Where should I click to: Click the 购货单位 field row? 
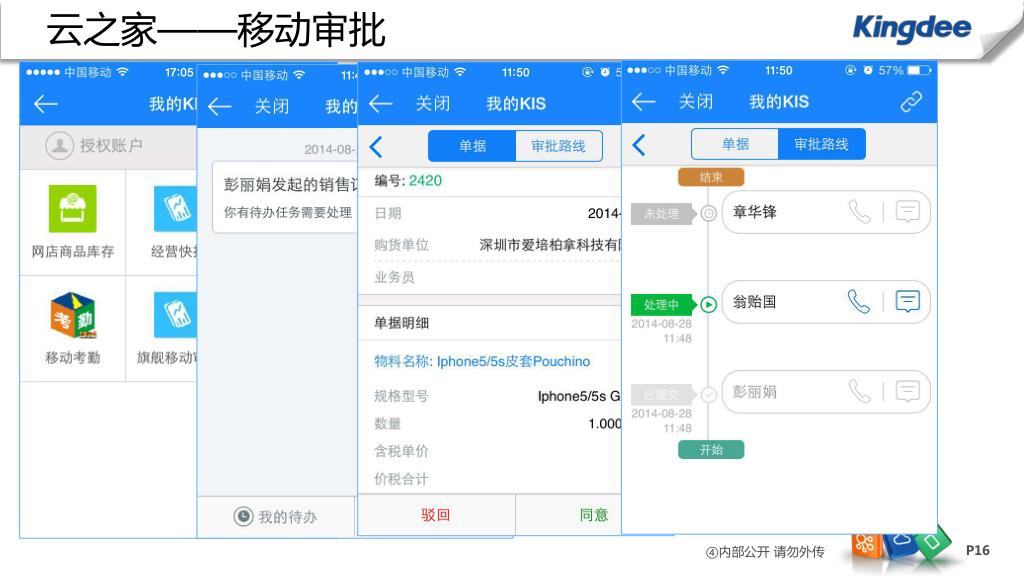[x=490, y=245]
